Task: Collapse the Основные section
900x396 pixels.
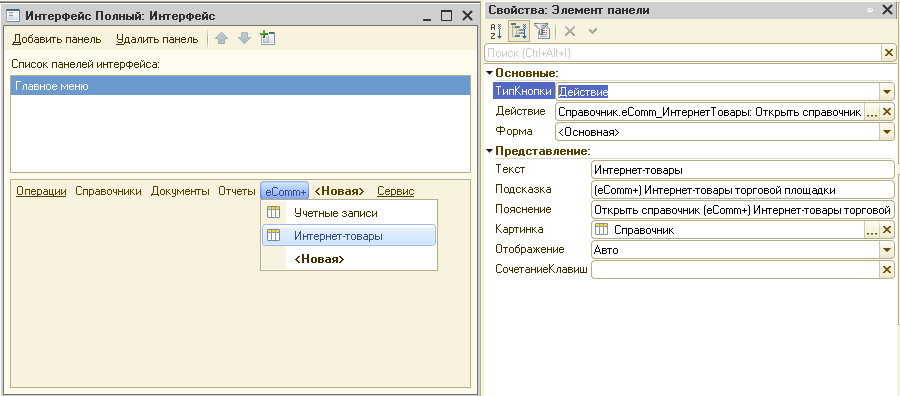Action: pos(490,73)
